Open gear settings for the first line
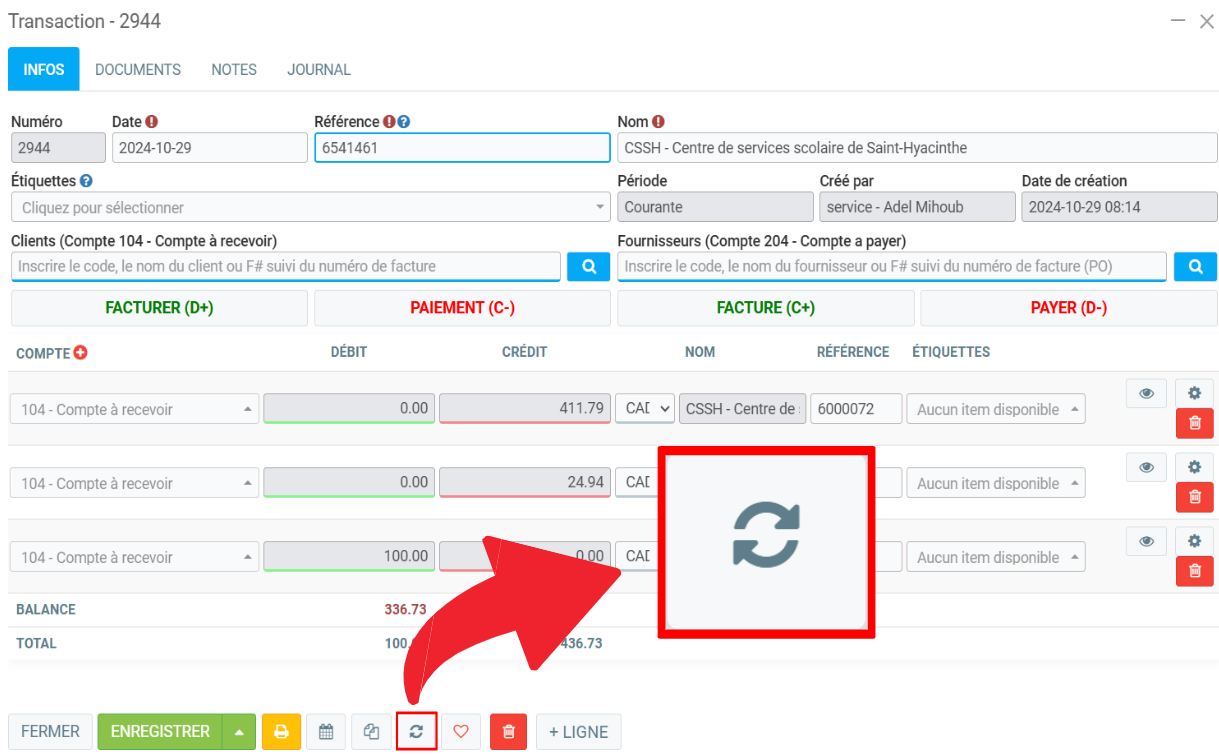The height and width of the screenshot is (755, 1219). (1194, 393)
